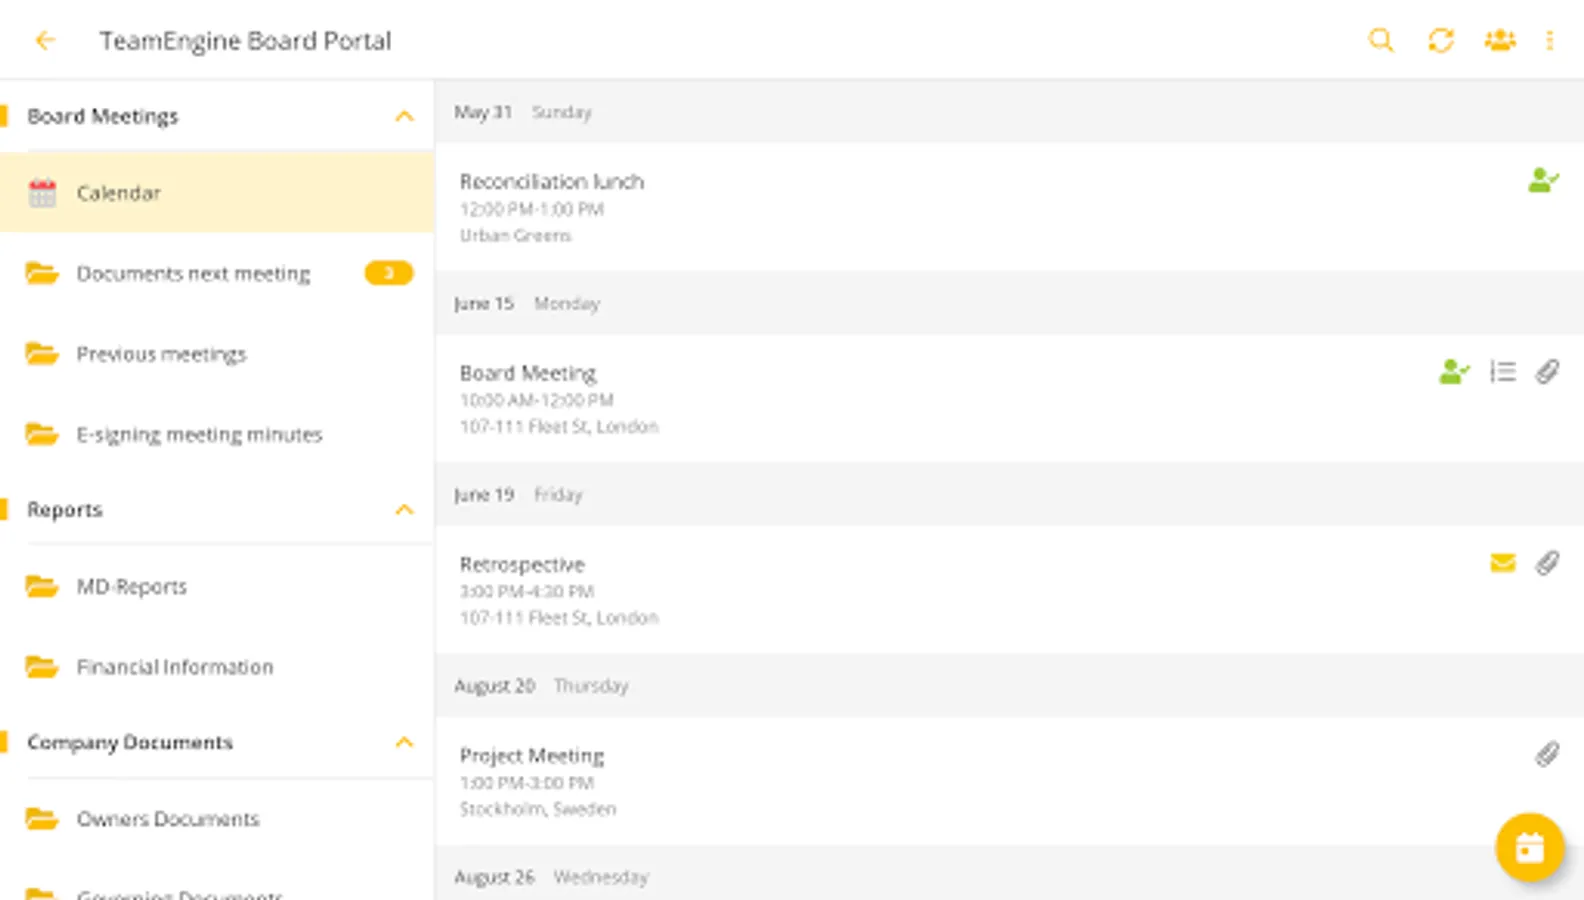Click Retrospective envelope invitation icon
Image resolution: width=1584 pixels, height=900 pixels.
click(1502, 563)
